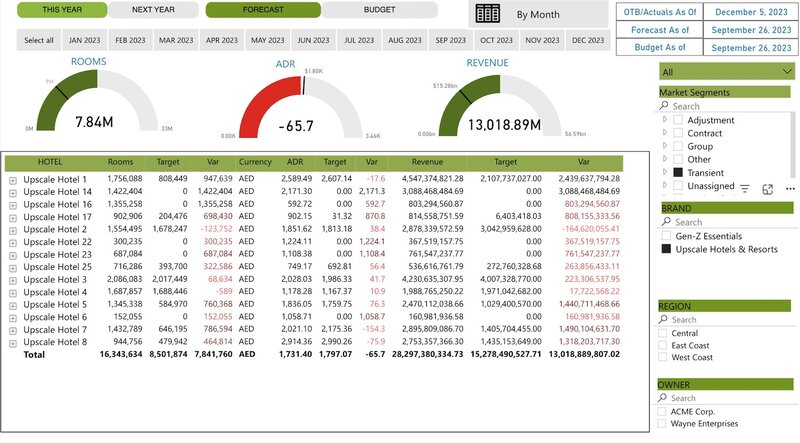
Task: Expand the Group segment tree arrow
Action: tap(665, 145)
